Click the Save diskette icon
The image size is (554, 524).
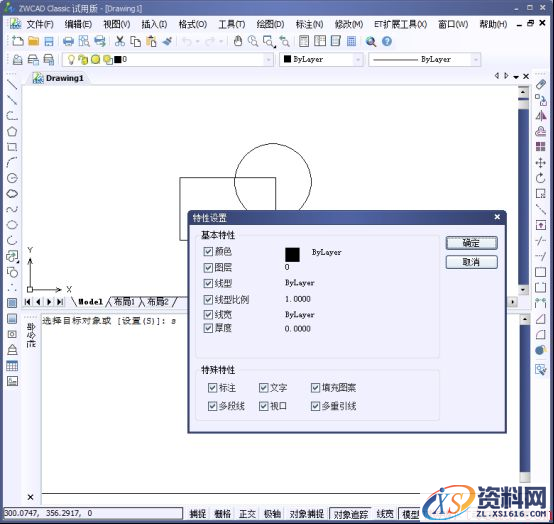49,41
